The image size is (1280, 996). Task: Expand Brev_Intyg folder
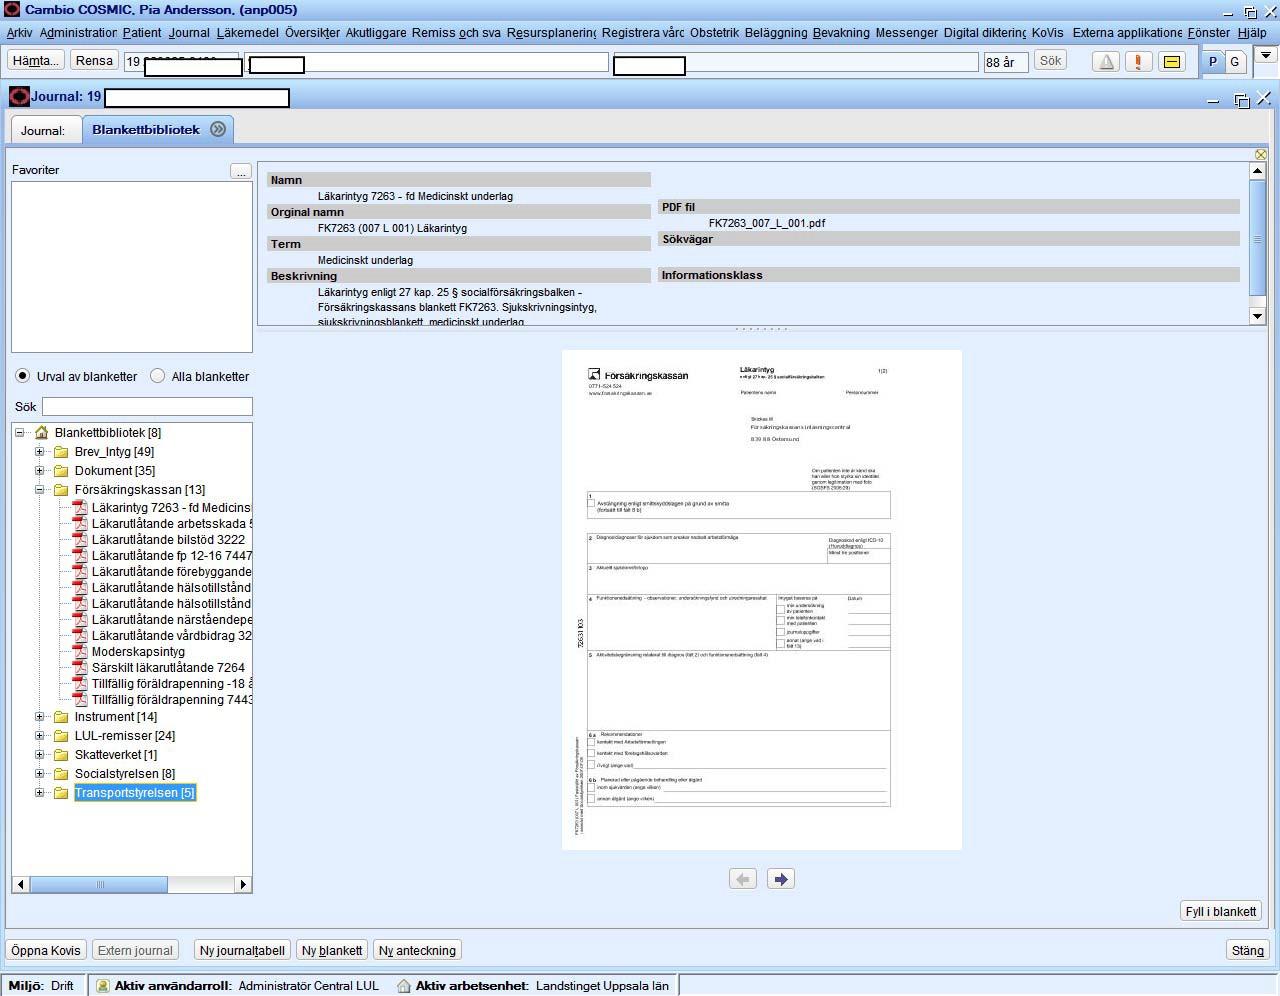pos(40,452)
